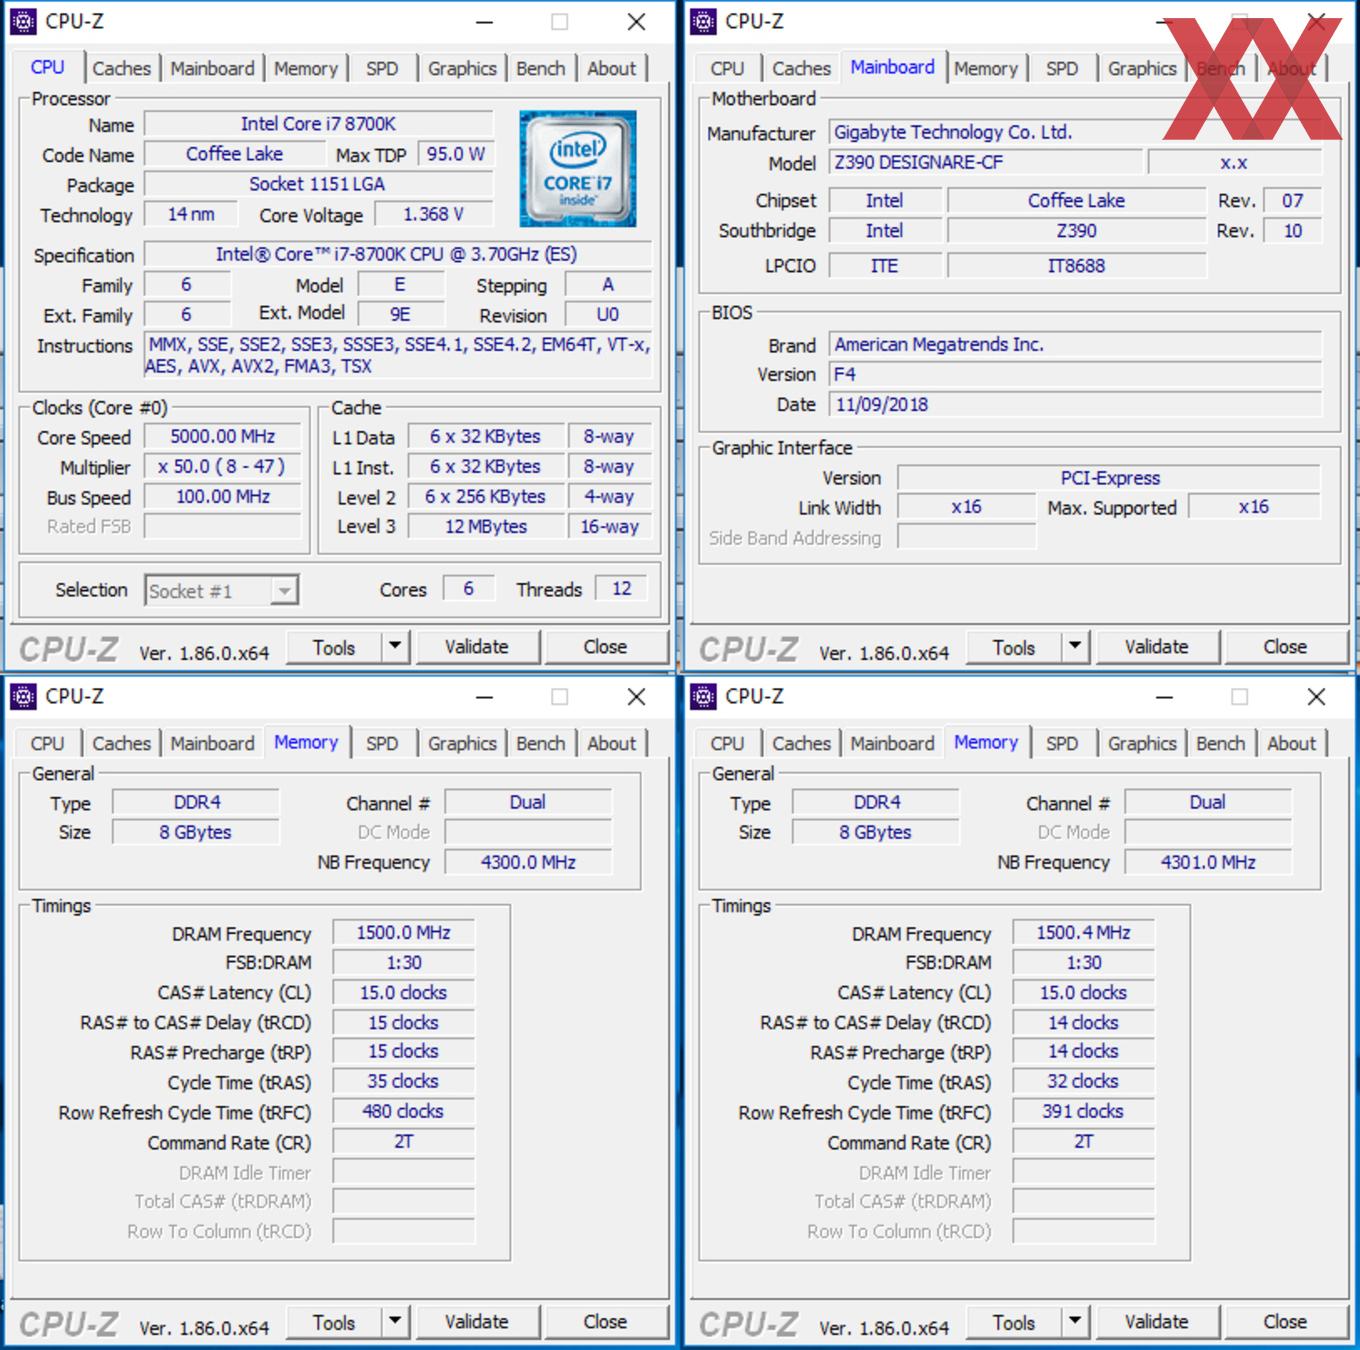Click Close button in bottom-right Memory window

1285,1322
